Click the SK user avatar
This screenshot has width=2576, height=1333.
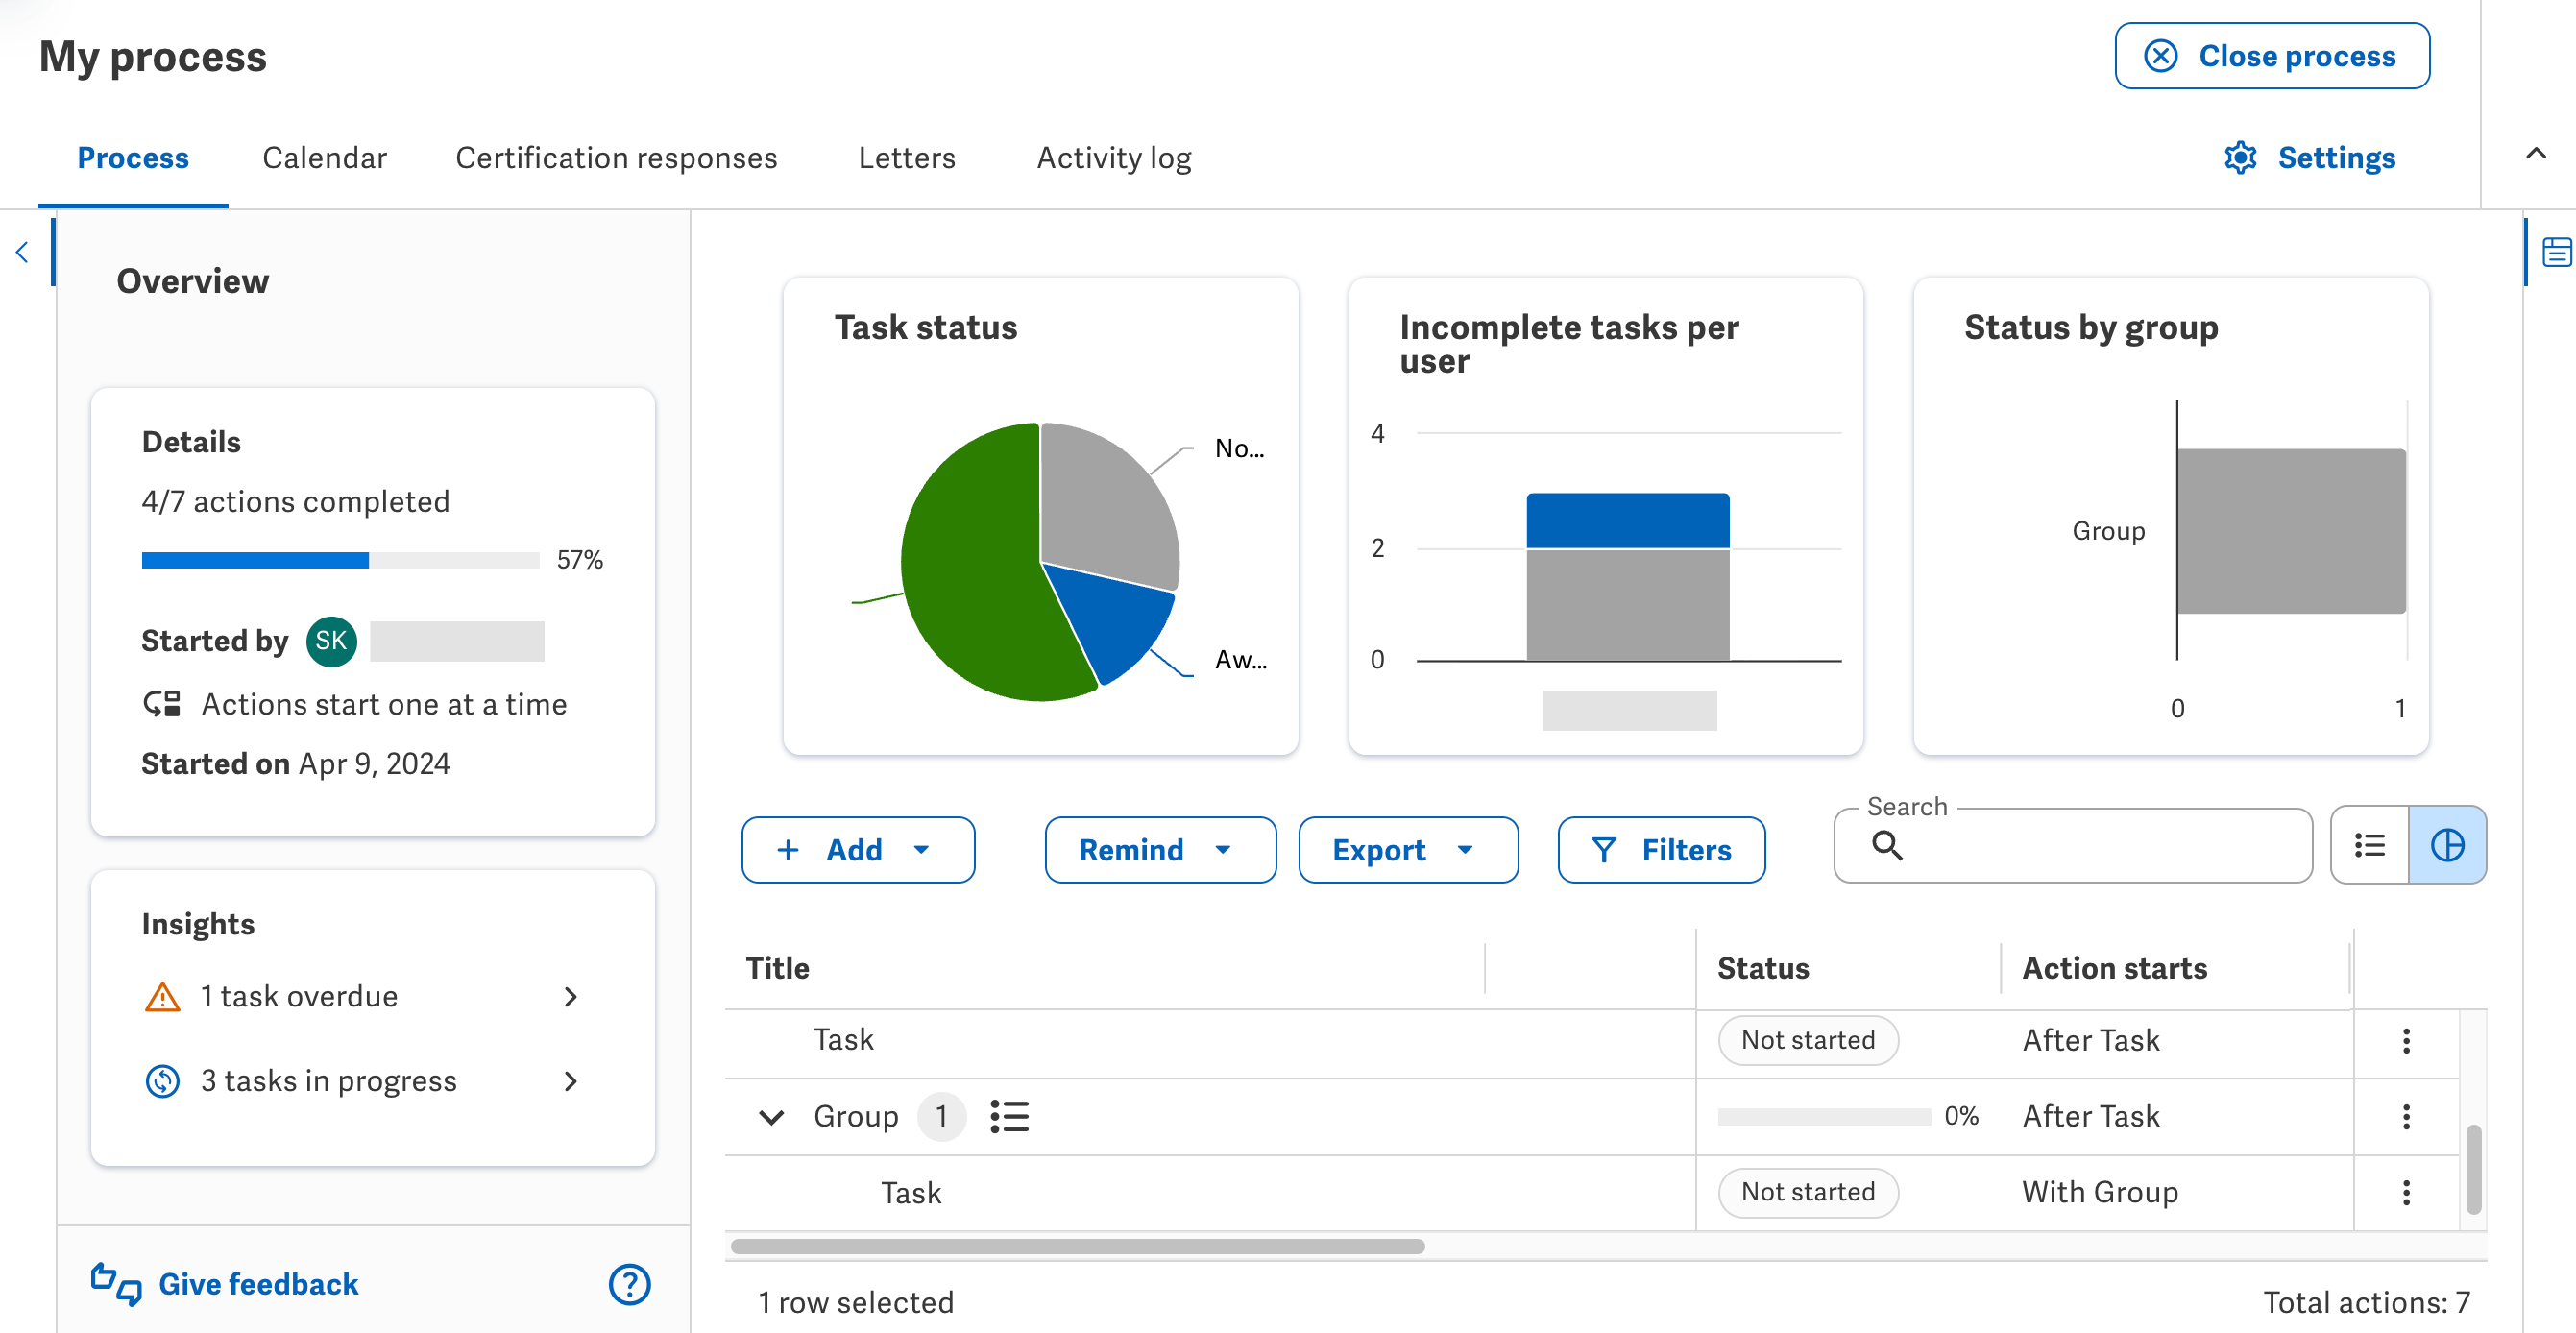[331, 641]
